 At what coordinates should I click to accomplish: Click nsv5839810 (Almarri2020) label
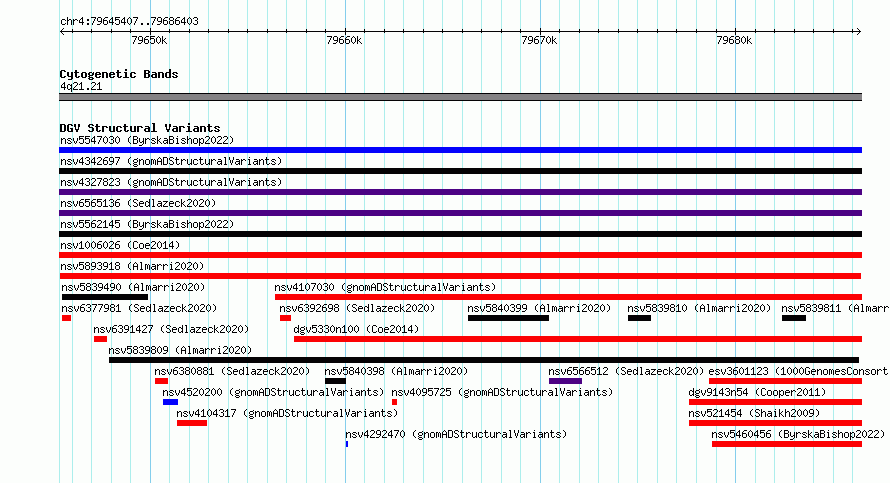699,308
